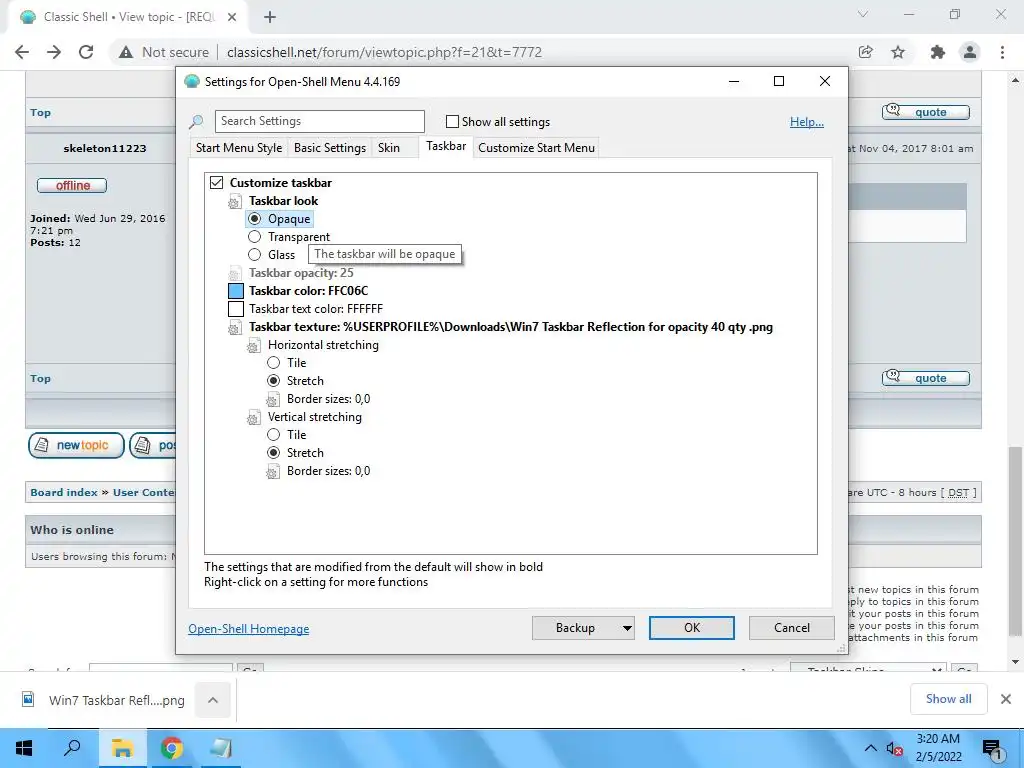
Task: Open download item options chevron
Action: coord(213,700)
